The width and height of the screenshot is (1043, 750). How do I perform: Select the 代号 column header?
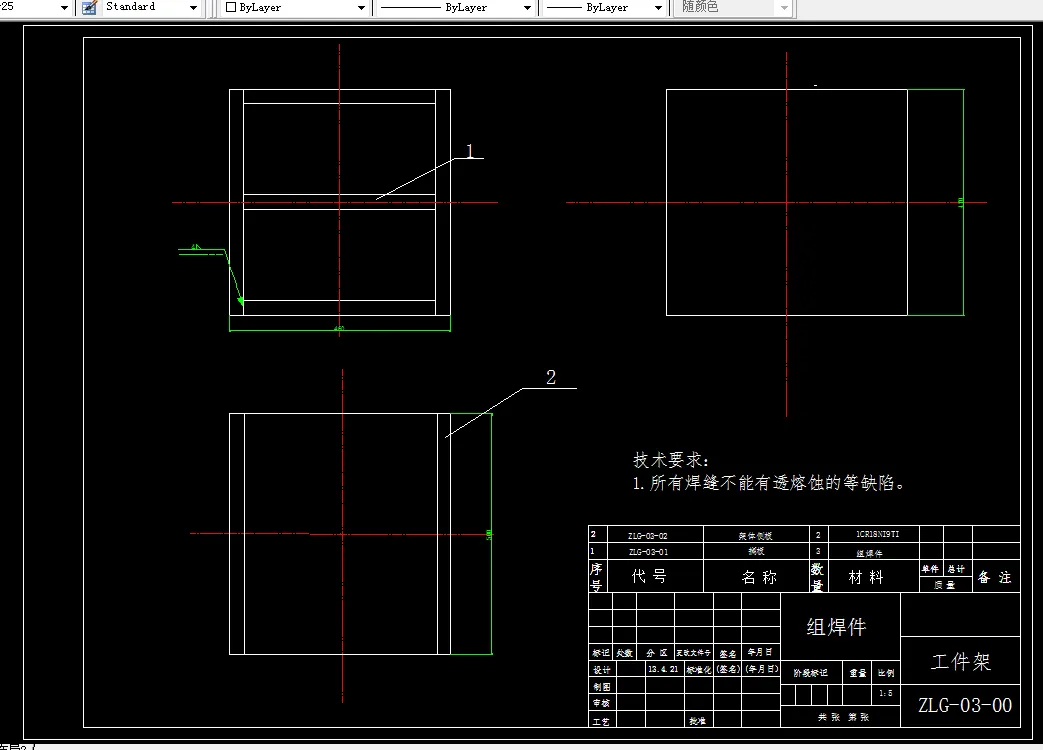pos(649,576)
